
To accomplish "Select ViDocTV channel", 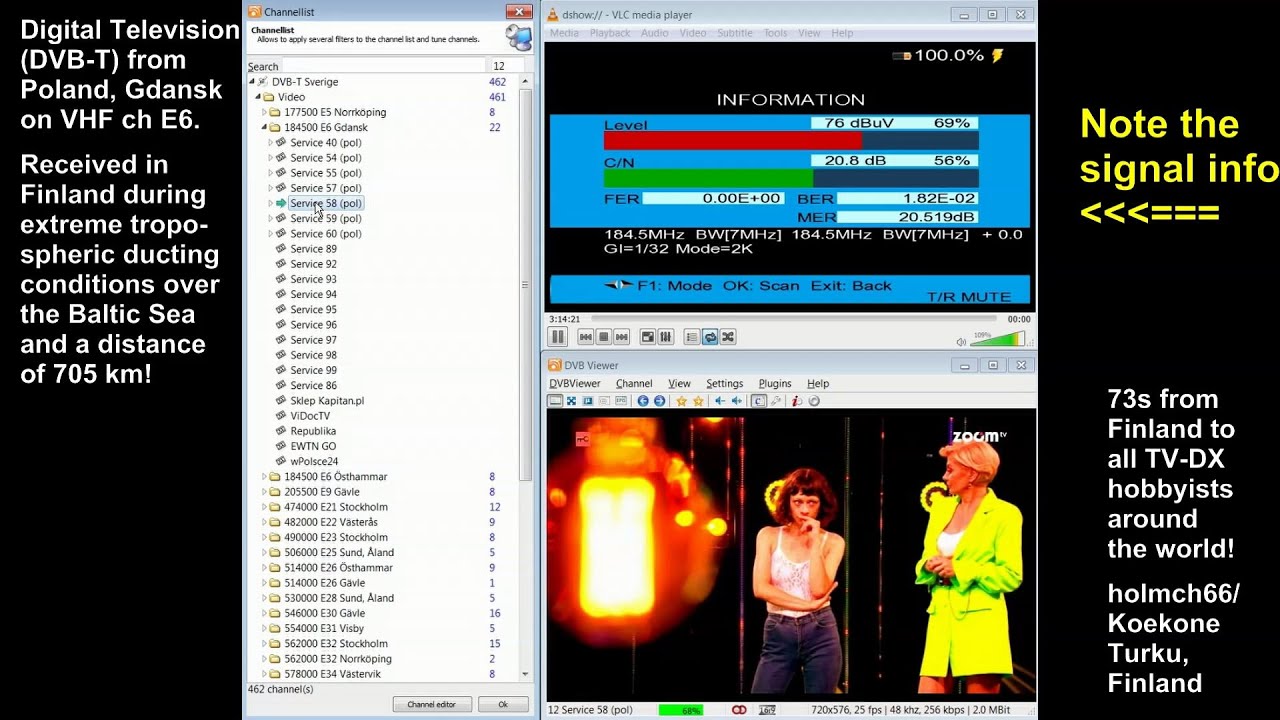I will tap(310, 416).
